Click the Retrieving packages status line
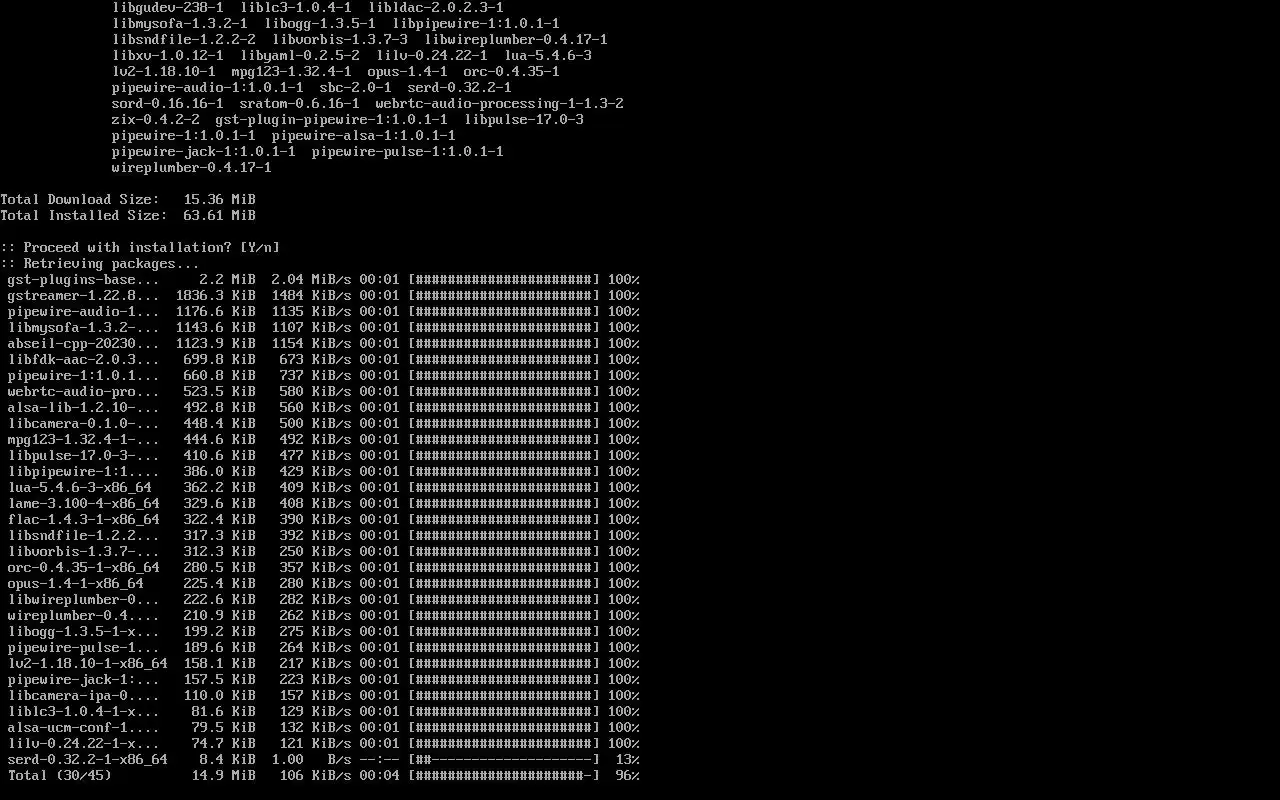This screenshot has width=1280, height=800. click(x=100, y=264)
